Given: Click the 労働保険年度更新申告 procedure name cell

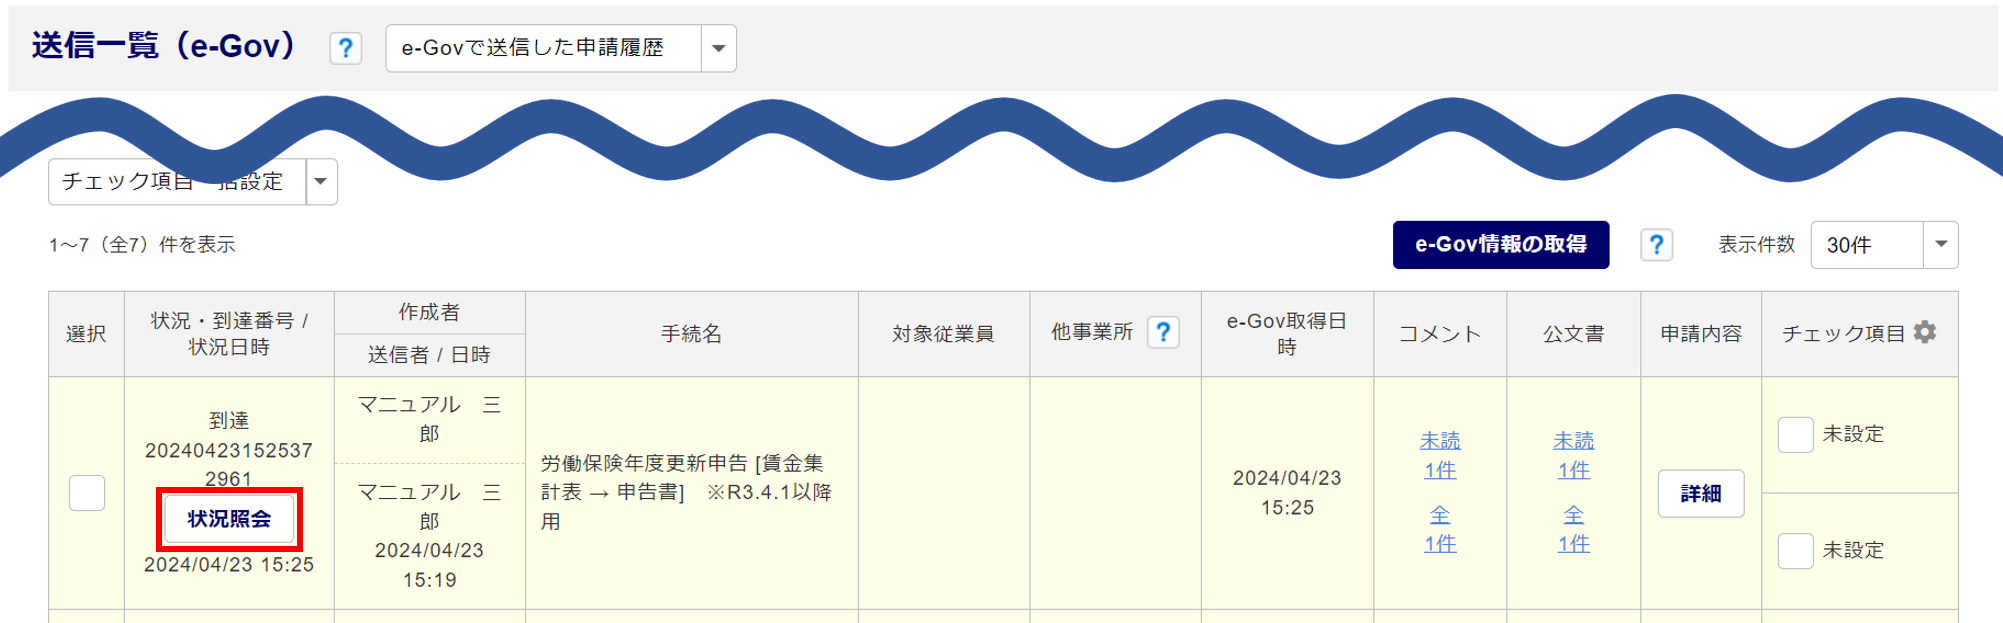Looking at the screenshot, I should pyautogui.click(x=686, y=492).
